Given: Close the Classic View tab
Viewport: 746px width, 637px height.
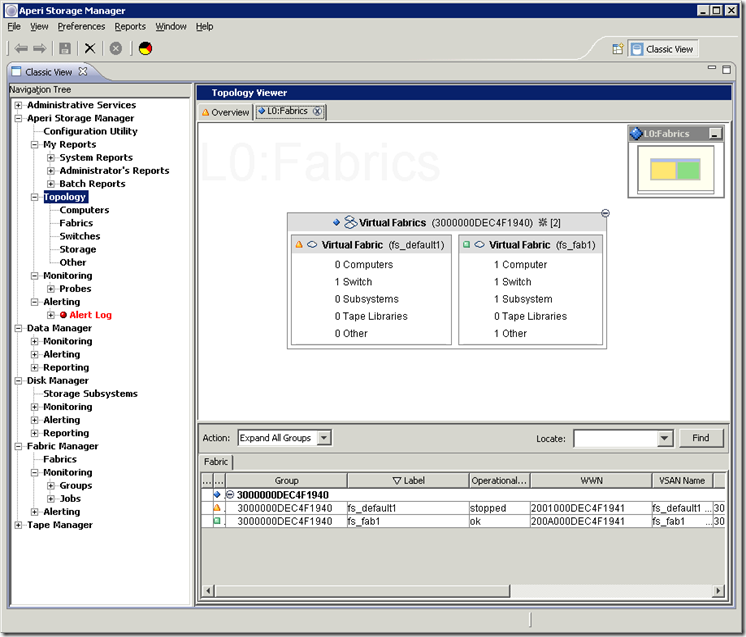Looking at the screenshot, I should 83,71.
